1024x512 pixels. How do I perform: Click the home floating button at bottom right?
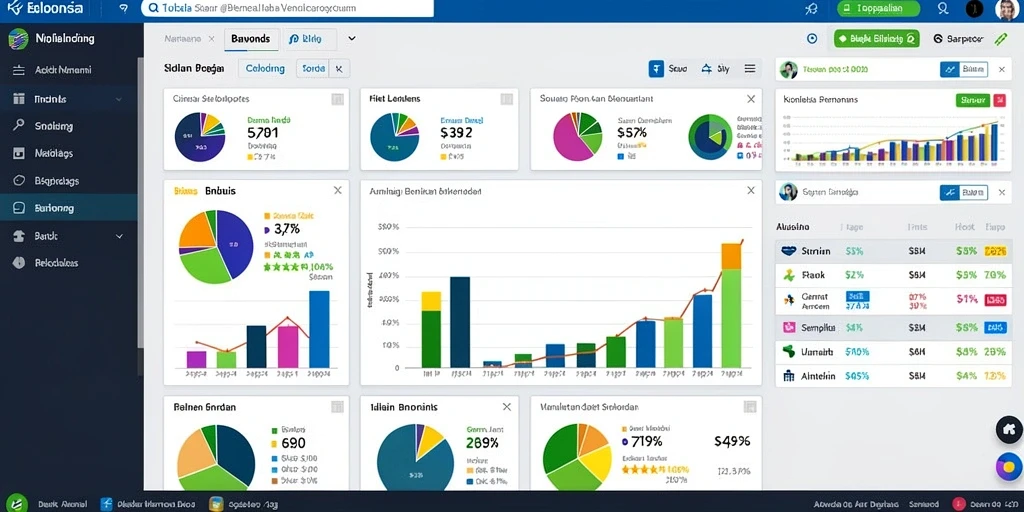point(1009,430)
